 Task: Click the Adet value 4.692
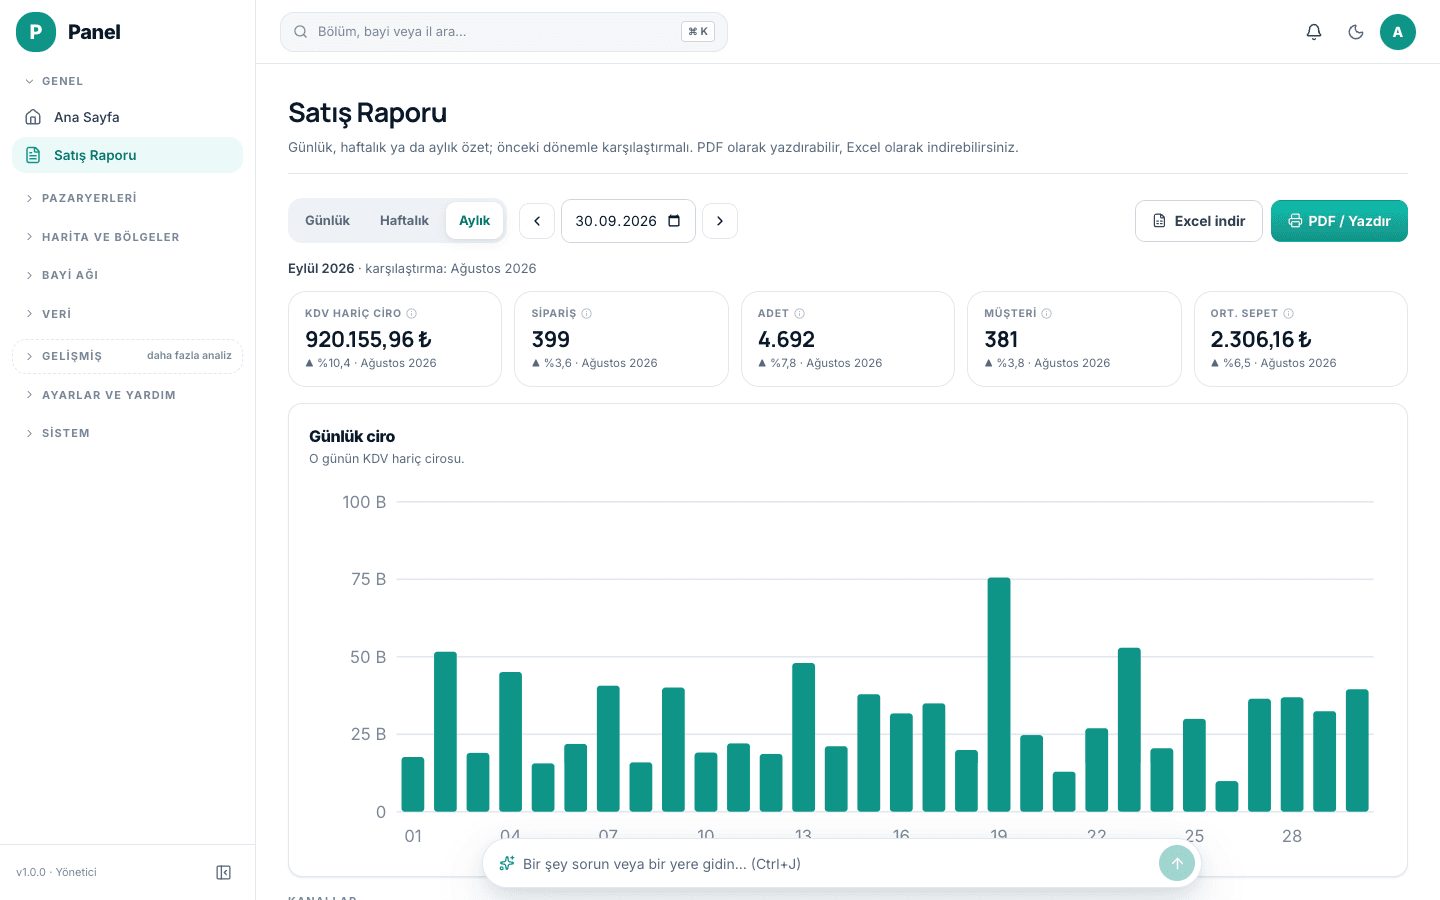point(786,340)
